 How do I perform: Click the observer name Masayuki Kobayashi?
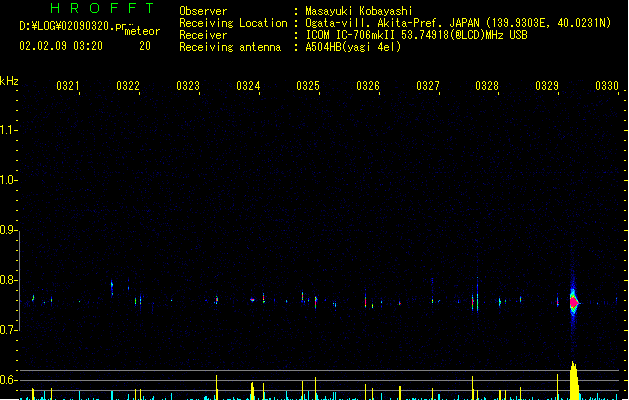359,11
